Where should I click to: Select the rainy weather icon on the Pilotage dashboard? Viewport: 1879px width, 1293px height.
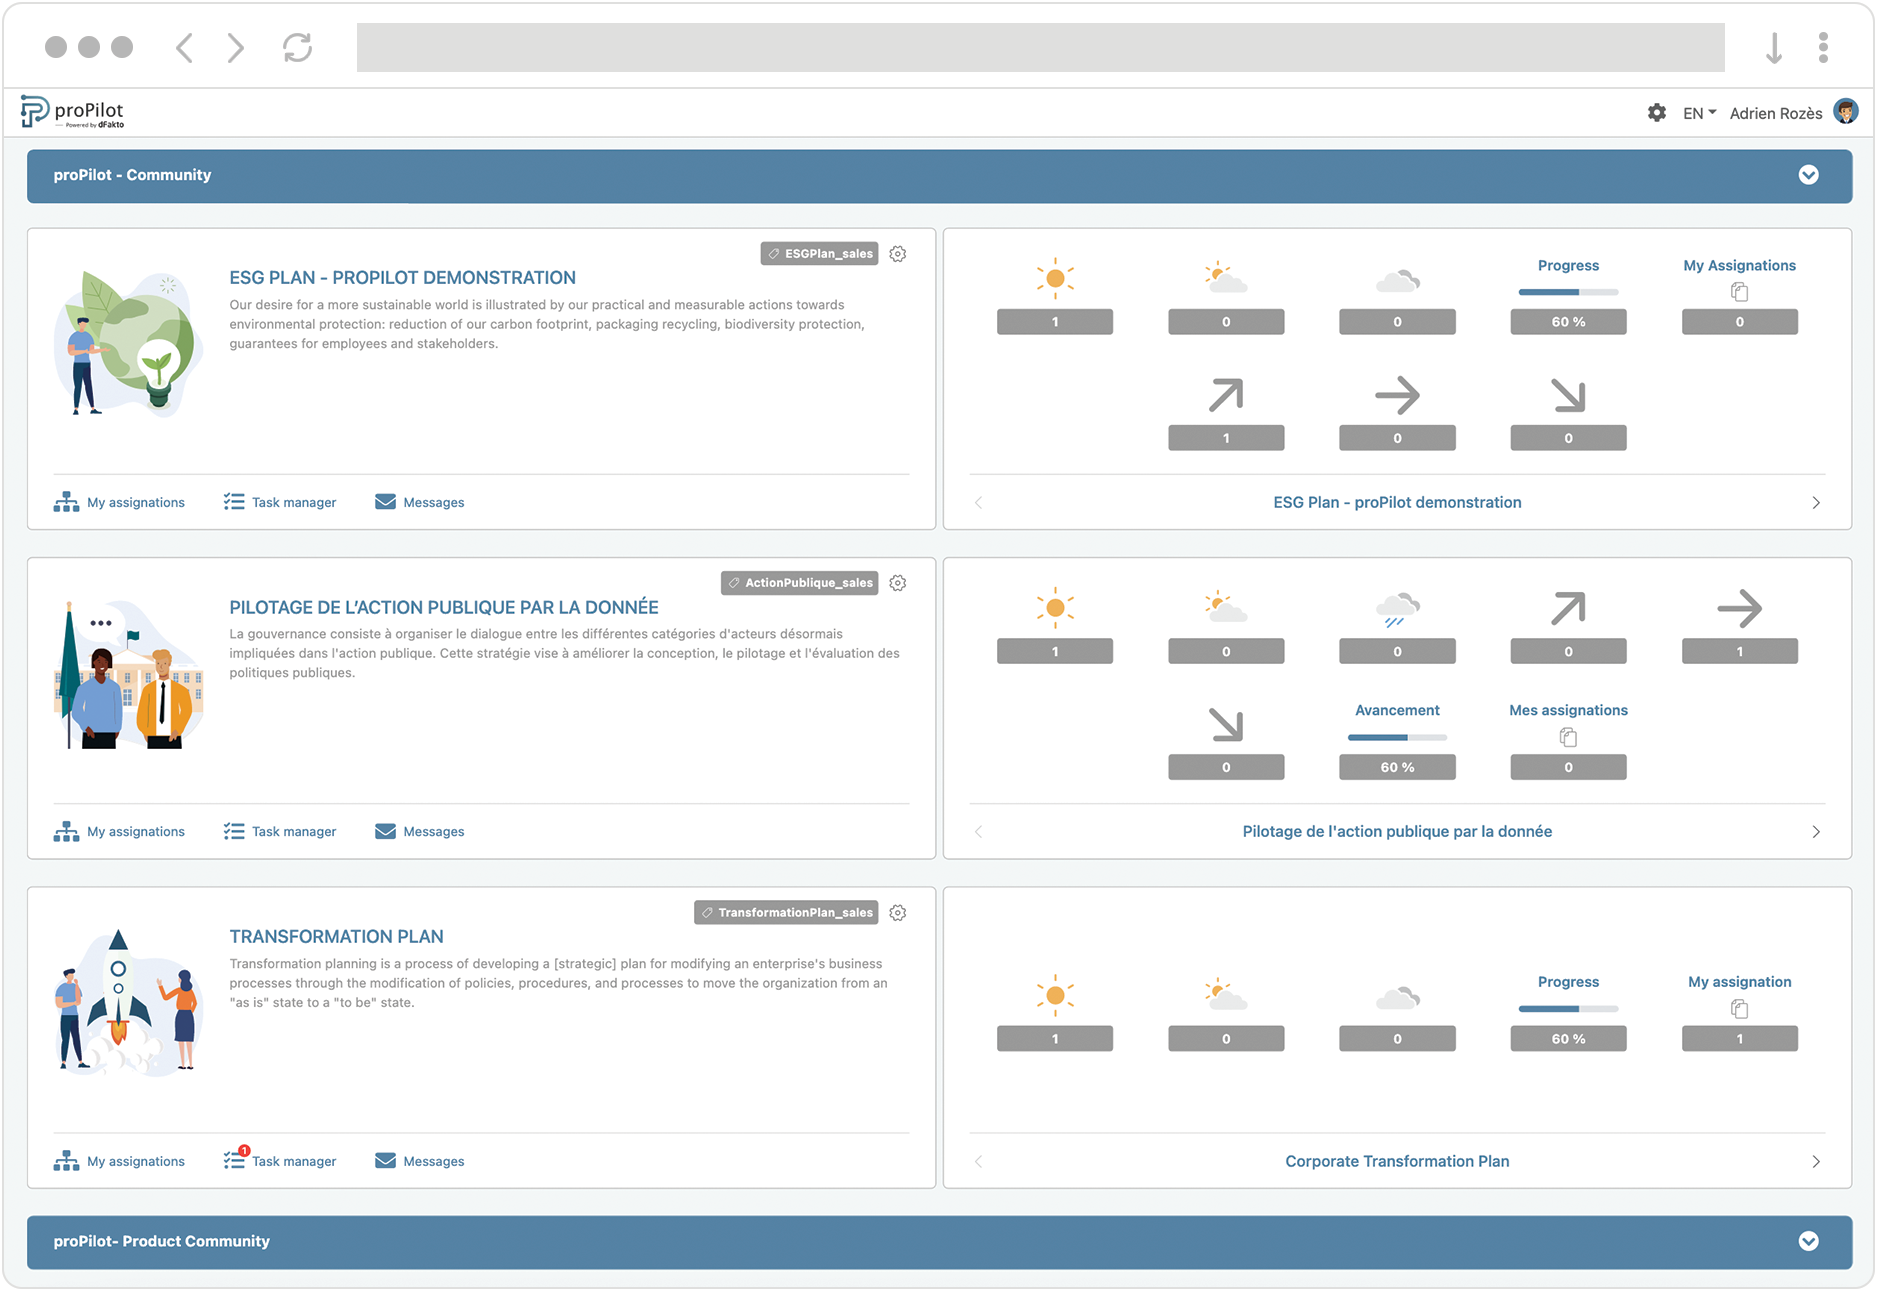coord(1397,608)
